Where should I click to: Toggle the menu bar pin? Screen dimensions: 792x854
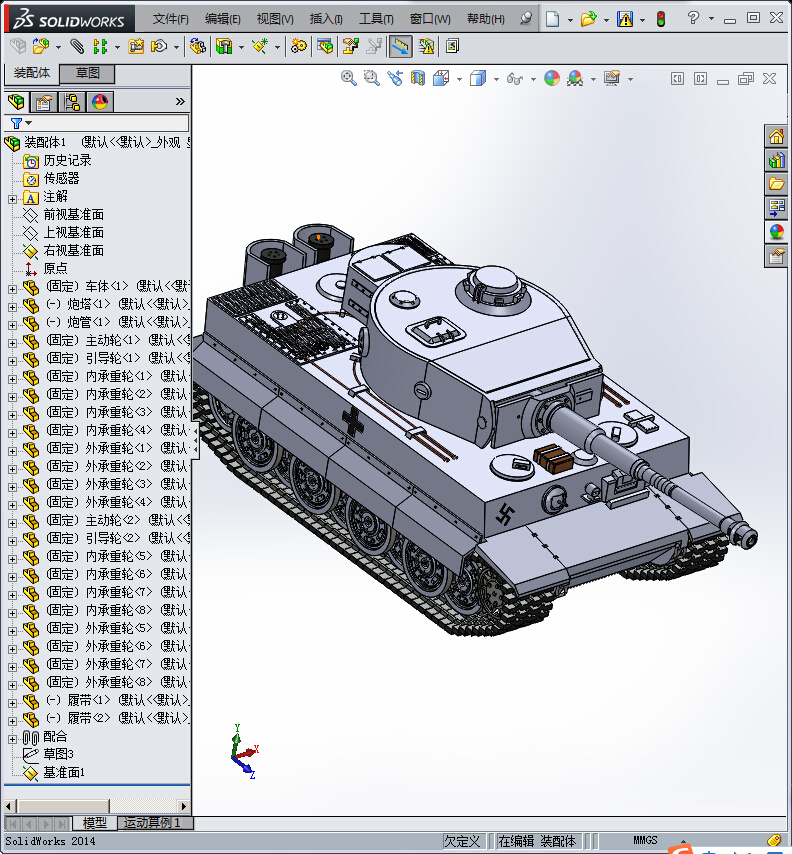(526, 19)
